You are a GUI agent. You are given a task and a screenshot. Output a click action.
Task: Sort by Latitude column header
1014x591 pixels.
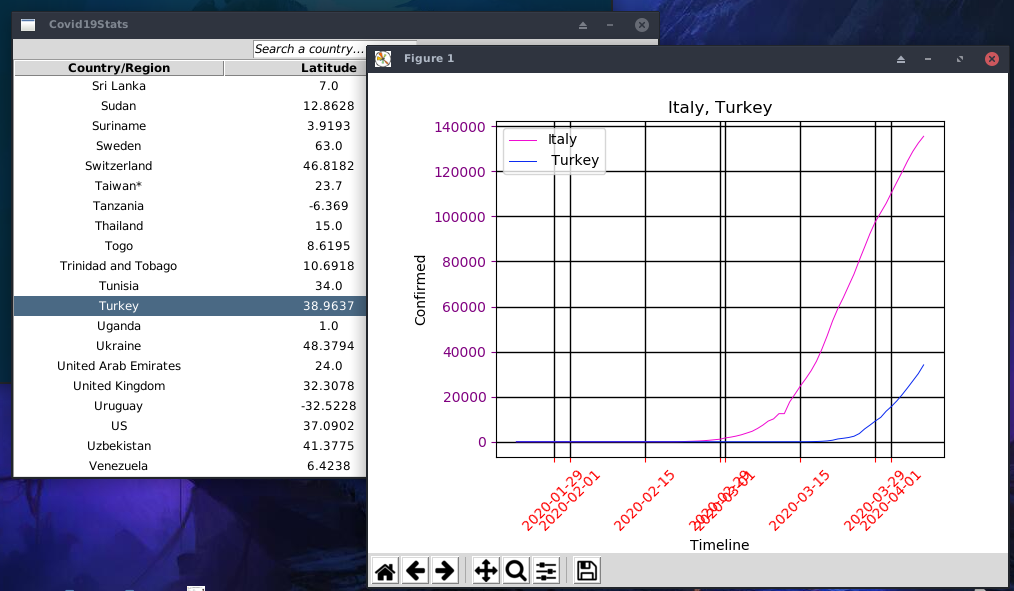(328, 68)
